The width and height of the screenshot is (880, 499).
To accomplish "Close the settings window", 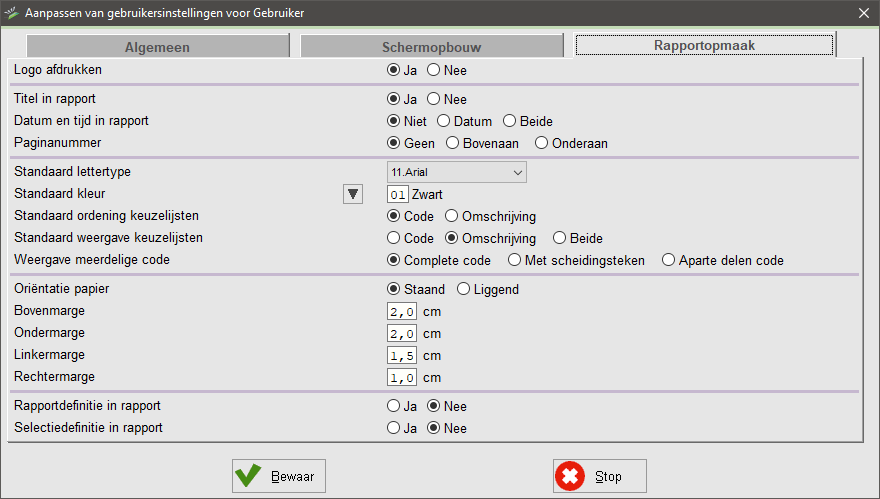I will tap(864, 13).
